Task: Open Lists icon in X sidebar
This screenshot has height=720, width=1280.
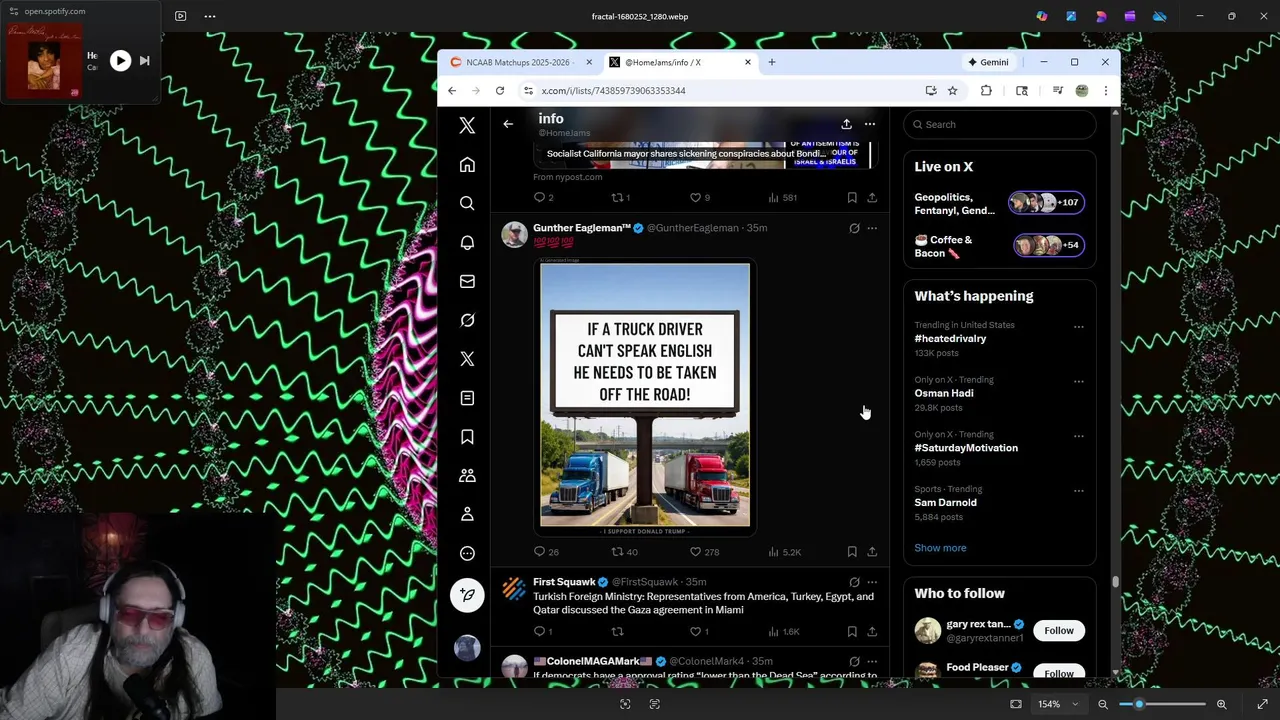Action: pyautogui.click(x=467, y=398)
